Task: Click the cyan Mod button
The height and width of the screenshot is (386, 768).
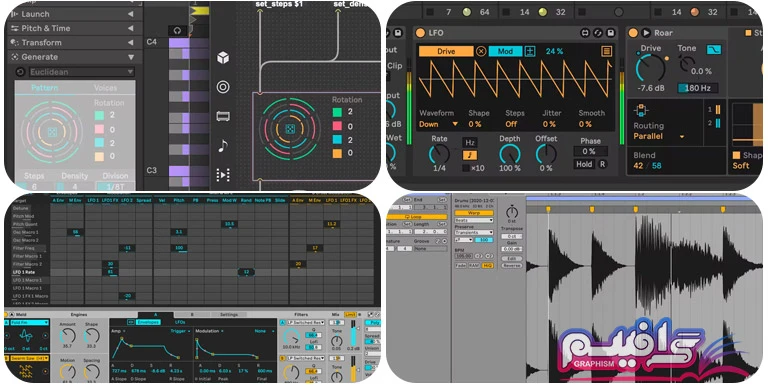Action: click(505, 51)
